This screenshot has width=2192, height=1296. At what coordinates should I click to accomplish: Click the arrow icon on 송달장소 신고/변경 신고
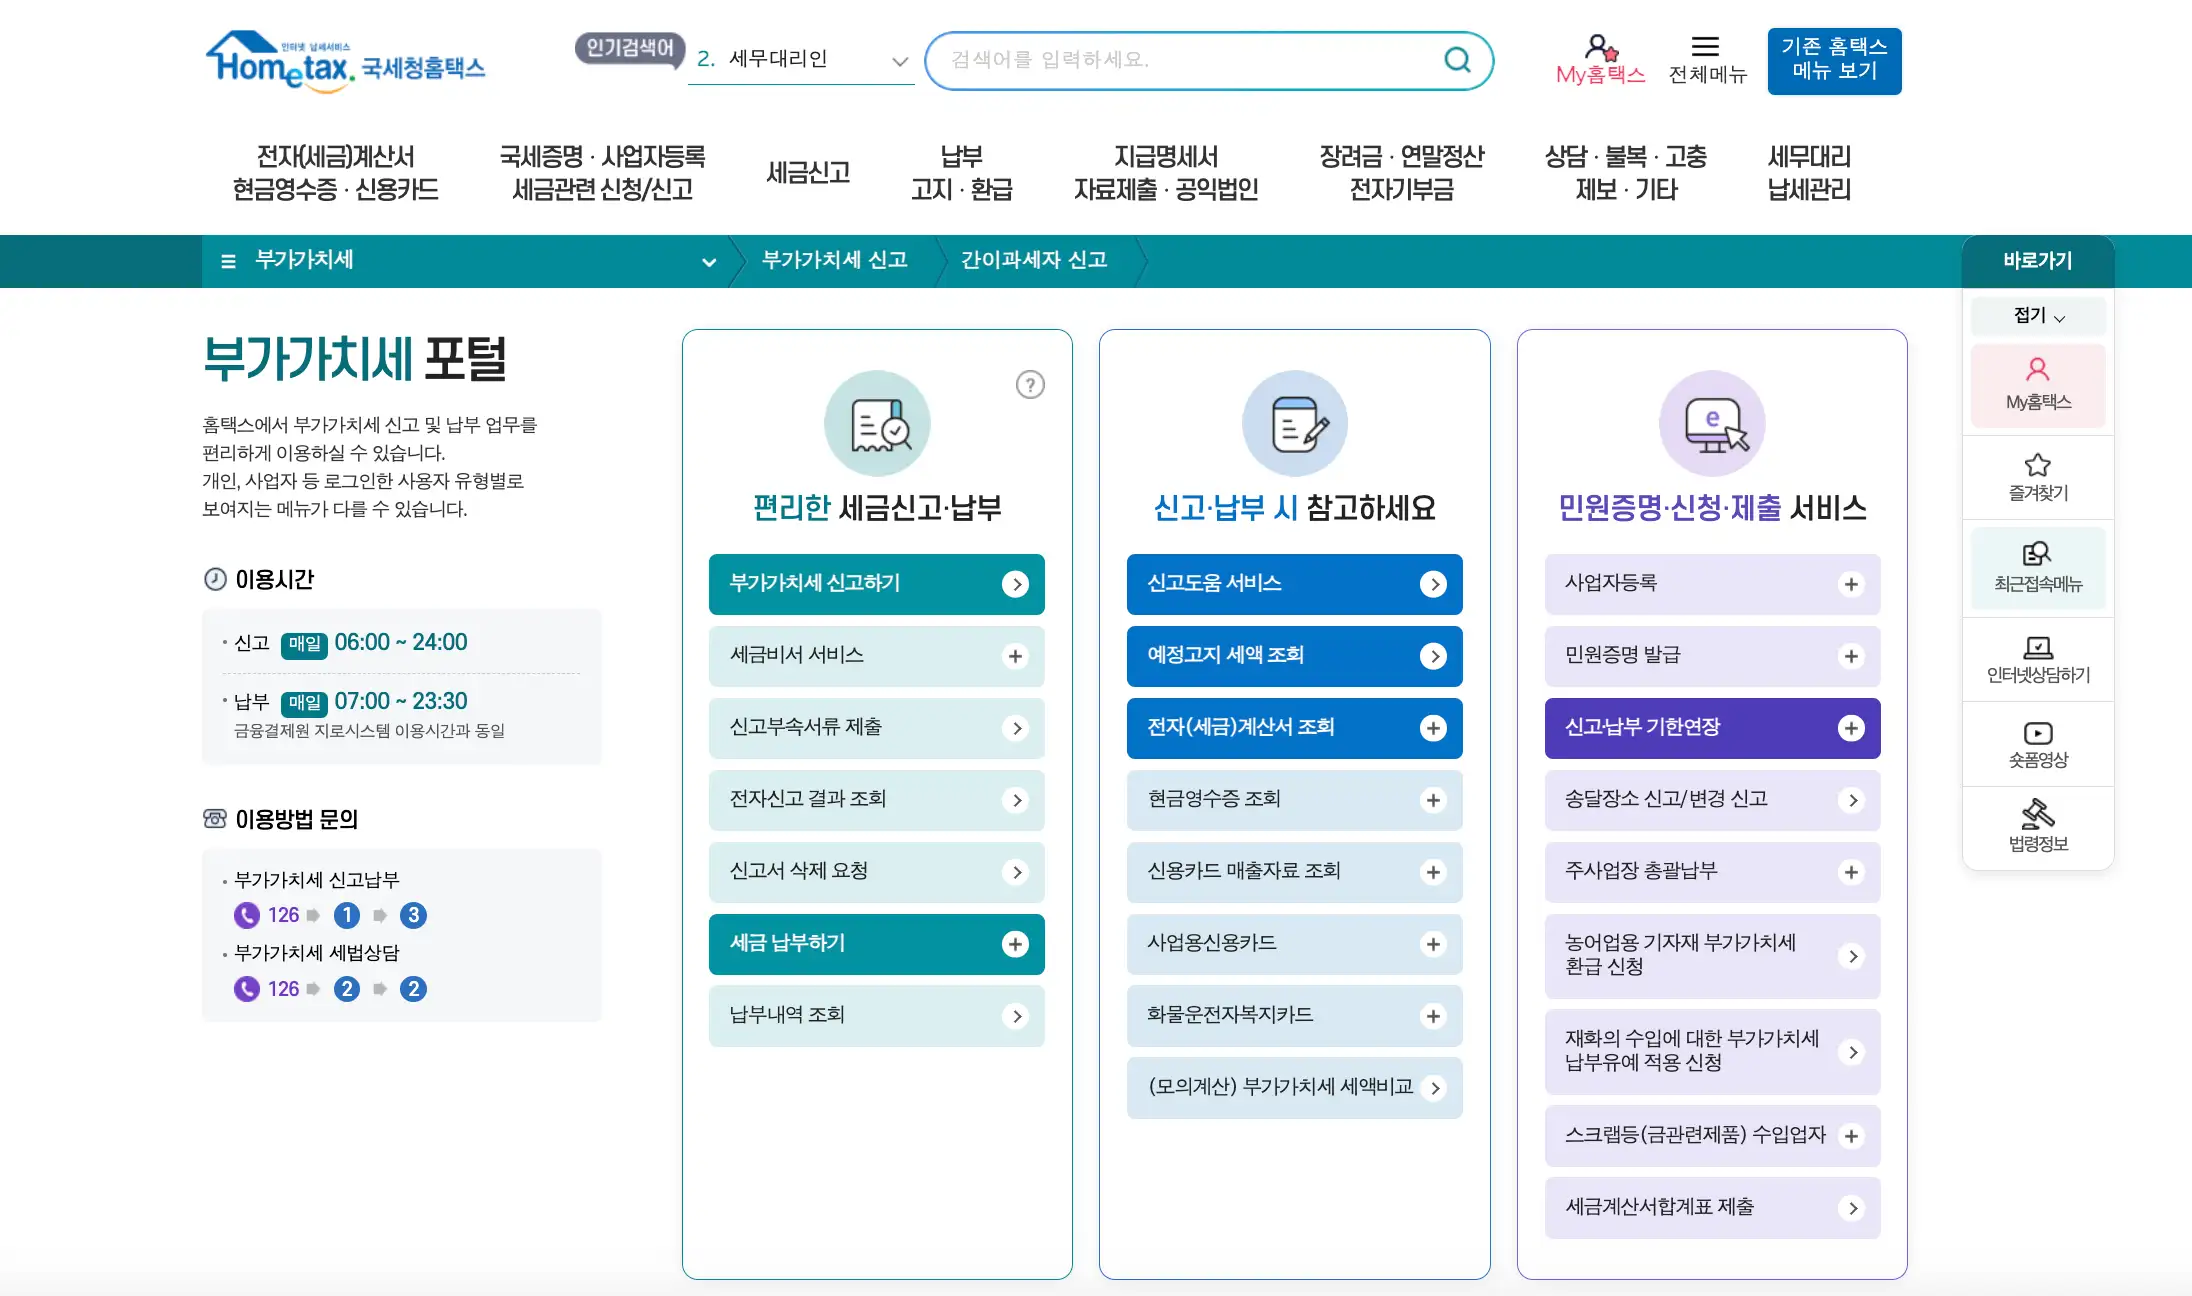[1851, 800]
